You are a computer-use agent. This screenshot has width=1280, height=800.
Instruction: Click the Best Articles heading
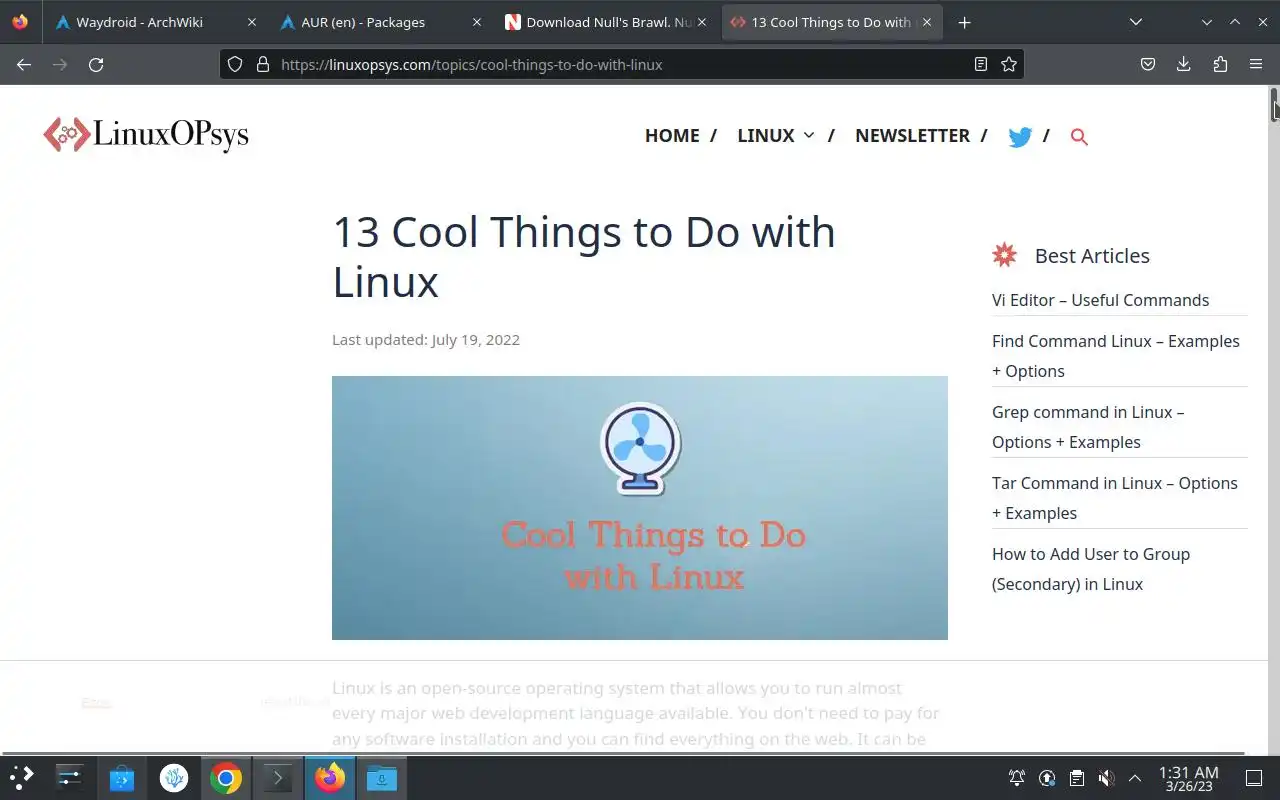point(1092,256)
